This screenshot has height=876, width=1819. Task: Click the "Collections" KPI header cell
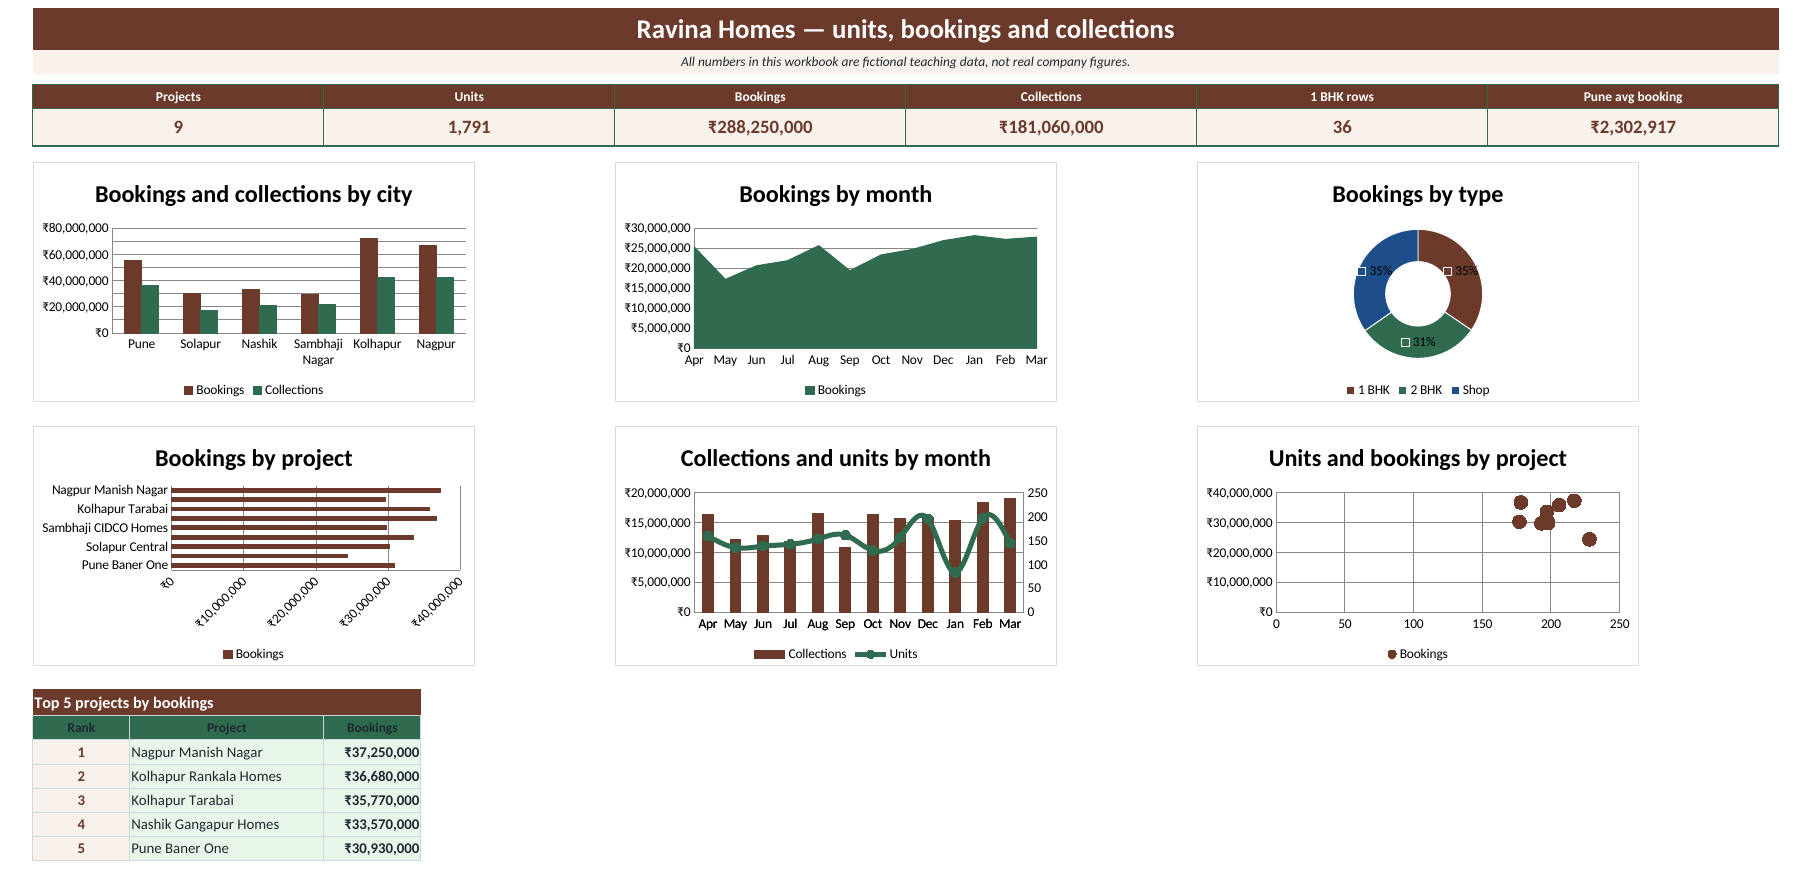coord(1051,97)
